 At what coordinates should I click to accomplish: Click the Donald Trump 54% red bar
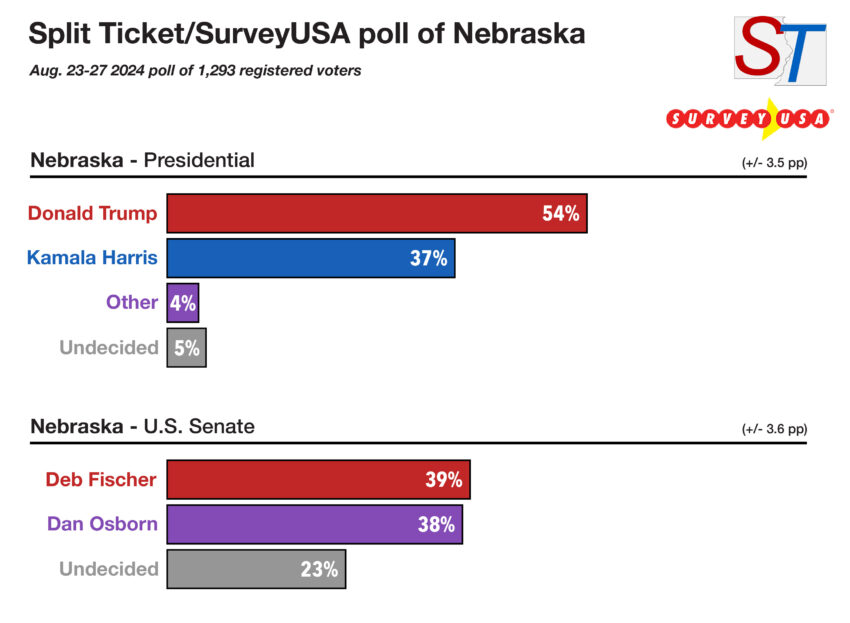[x=376, y=213]
